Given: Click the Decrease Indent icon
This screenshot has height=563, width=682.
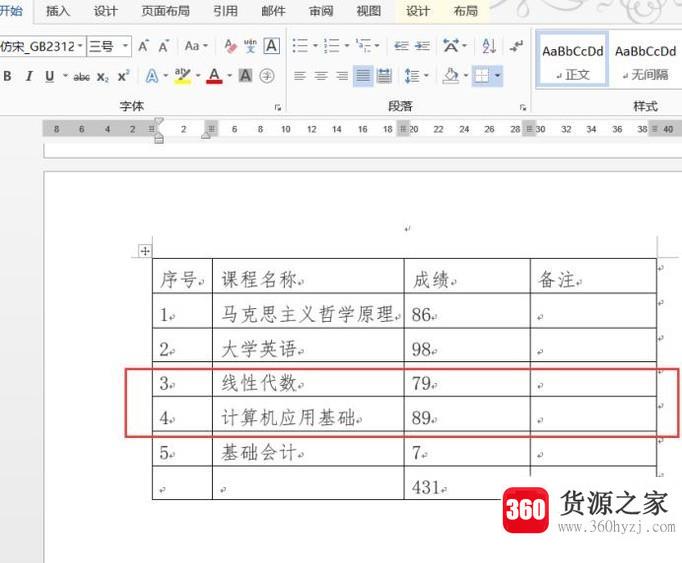Looking at the screenshot, I should (x=401, y=46).
